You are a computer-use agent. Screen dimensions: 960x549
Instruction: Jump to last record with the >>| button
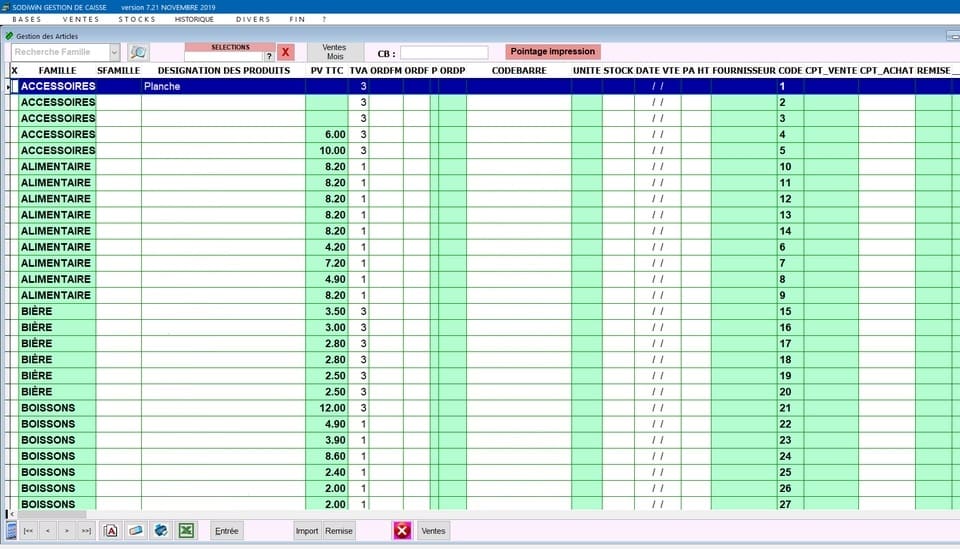[86, 531]
